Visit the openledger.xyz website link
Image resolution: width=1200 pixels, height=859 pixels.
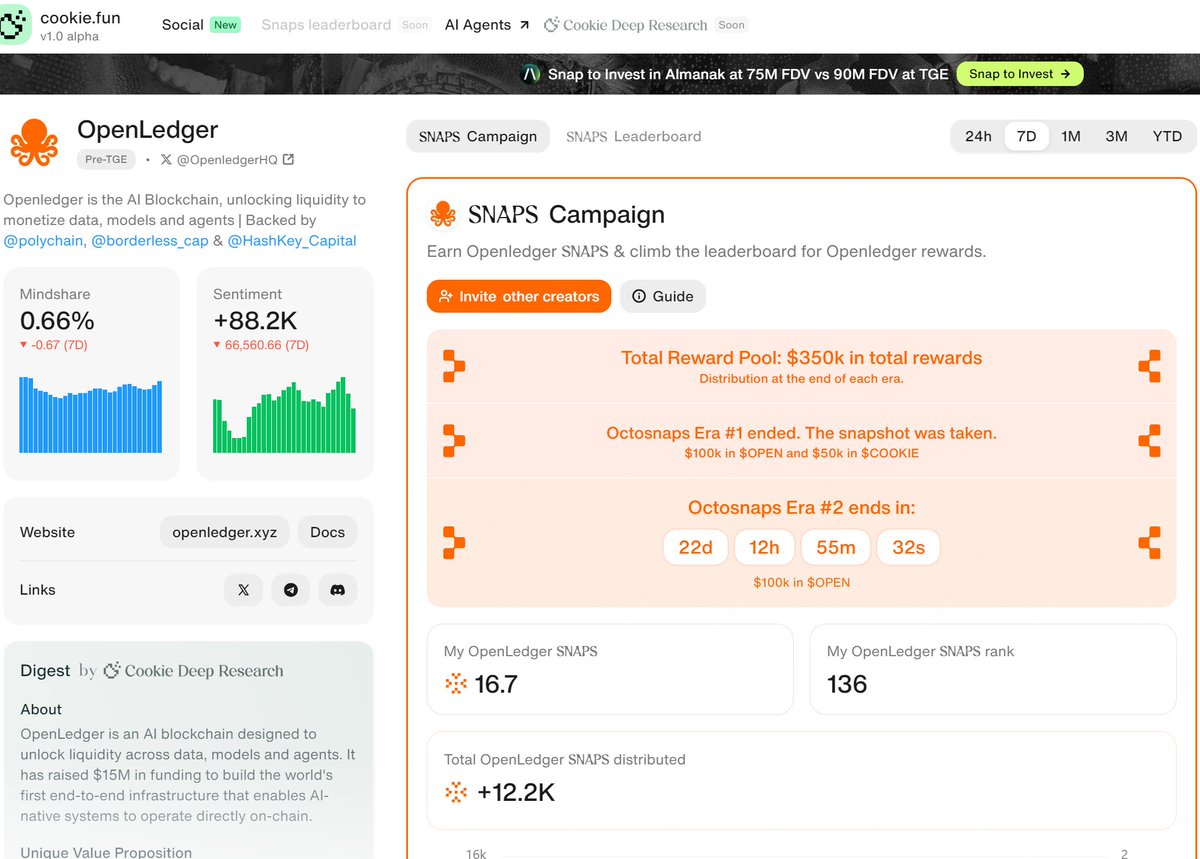(225, 532)
